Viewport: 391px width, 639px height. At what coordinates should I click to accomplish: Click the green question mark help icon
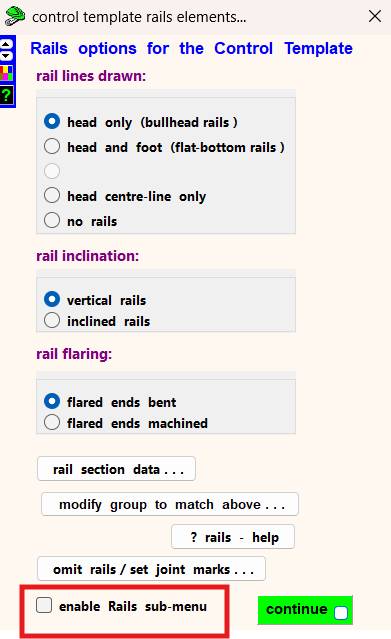tap(6, 95)
